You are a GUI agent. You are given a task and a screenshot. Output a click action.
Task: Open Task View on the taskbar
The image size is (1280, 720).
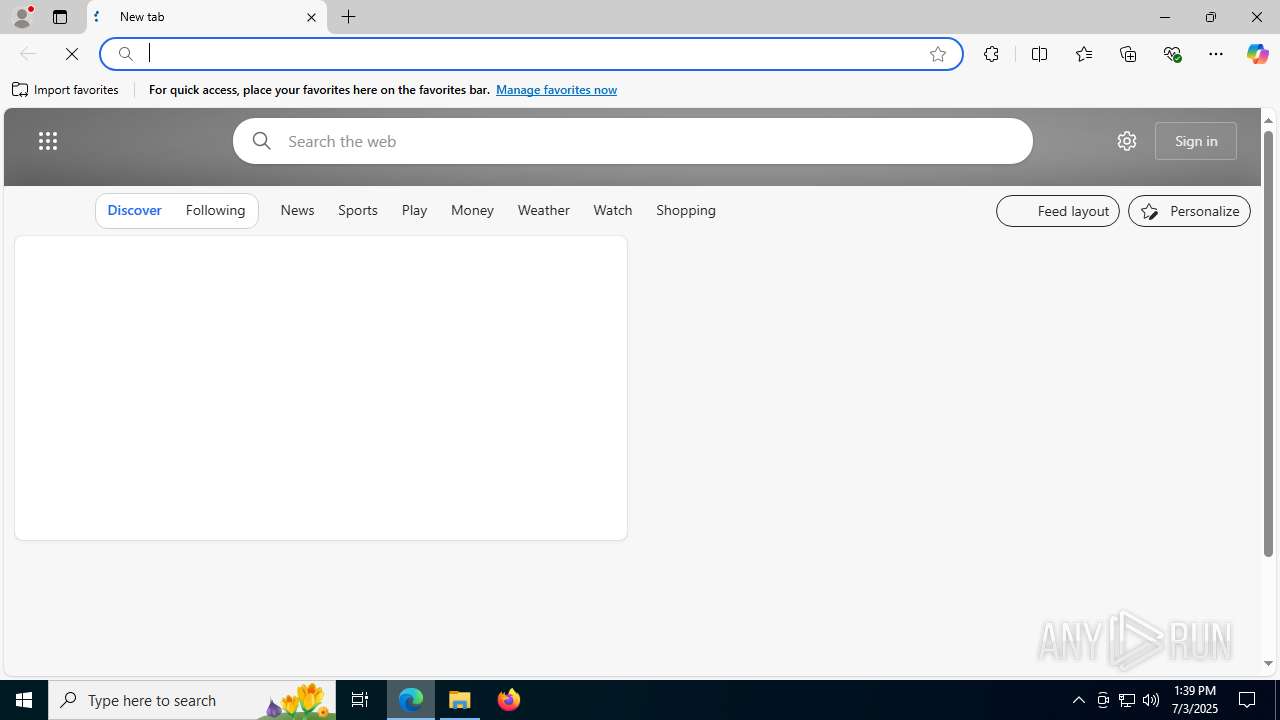(x=360, y=700)
